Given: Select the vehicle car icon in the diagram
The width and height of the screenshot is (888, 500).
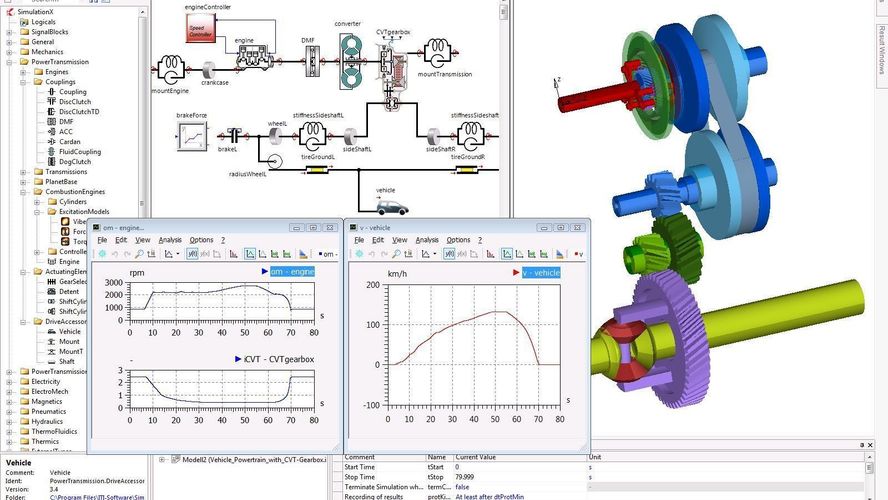Looking at the screenshot, I should click(x=392, y=208).
